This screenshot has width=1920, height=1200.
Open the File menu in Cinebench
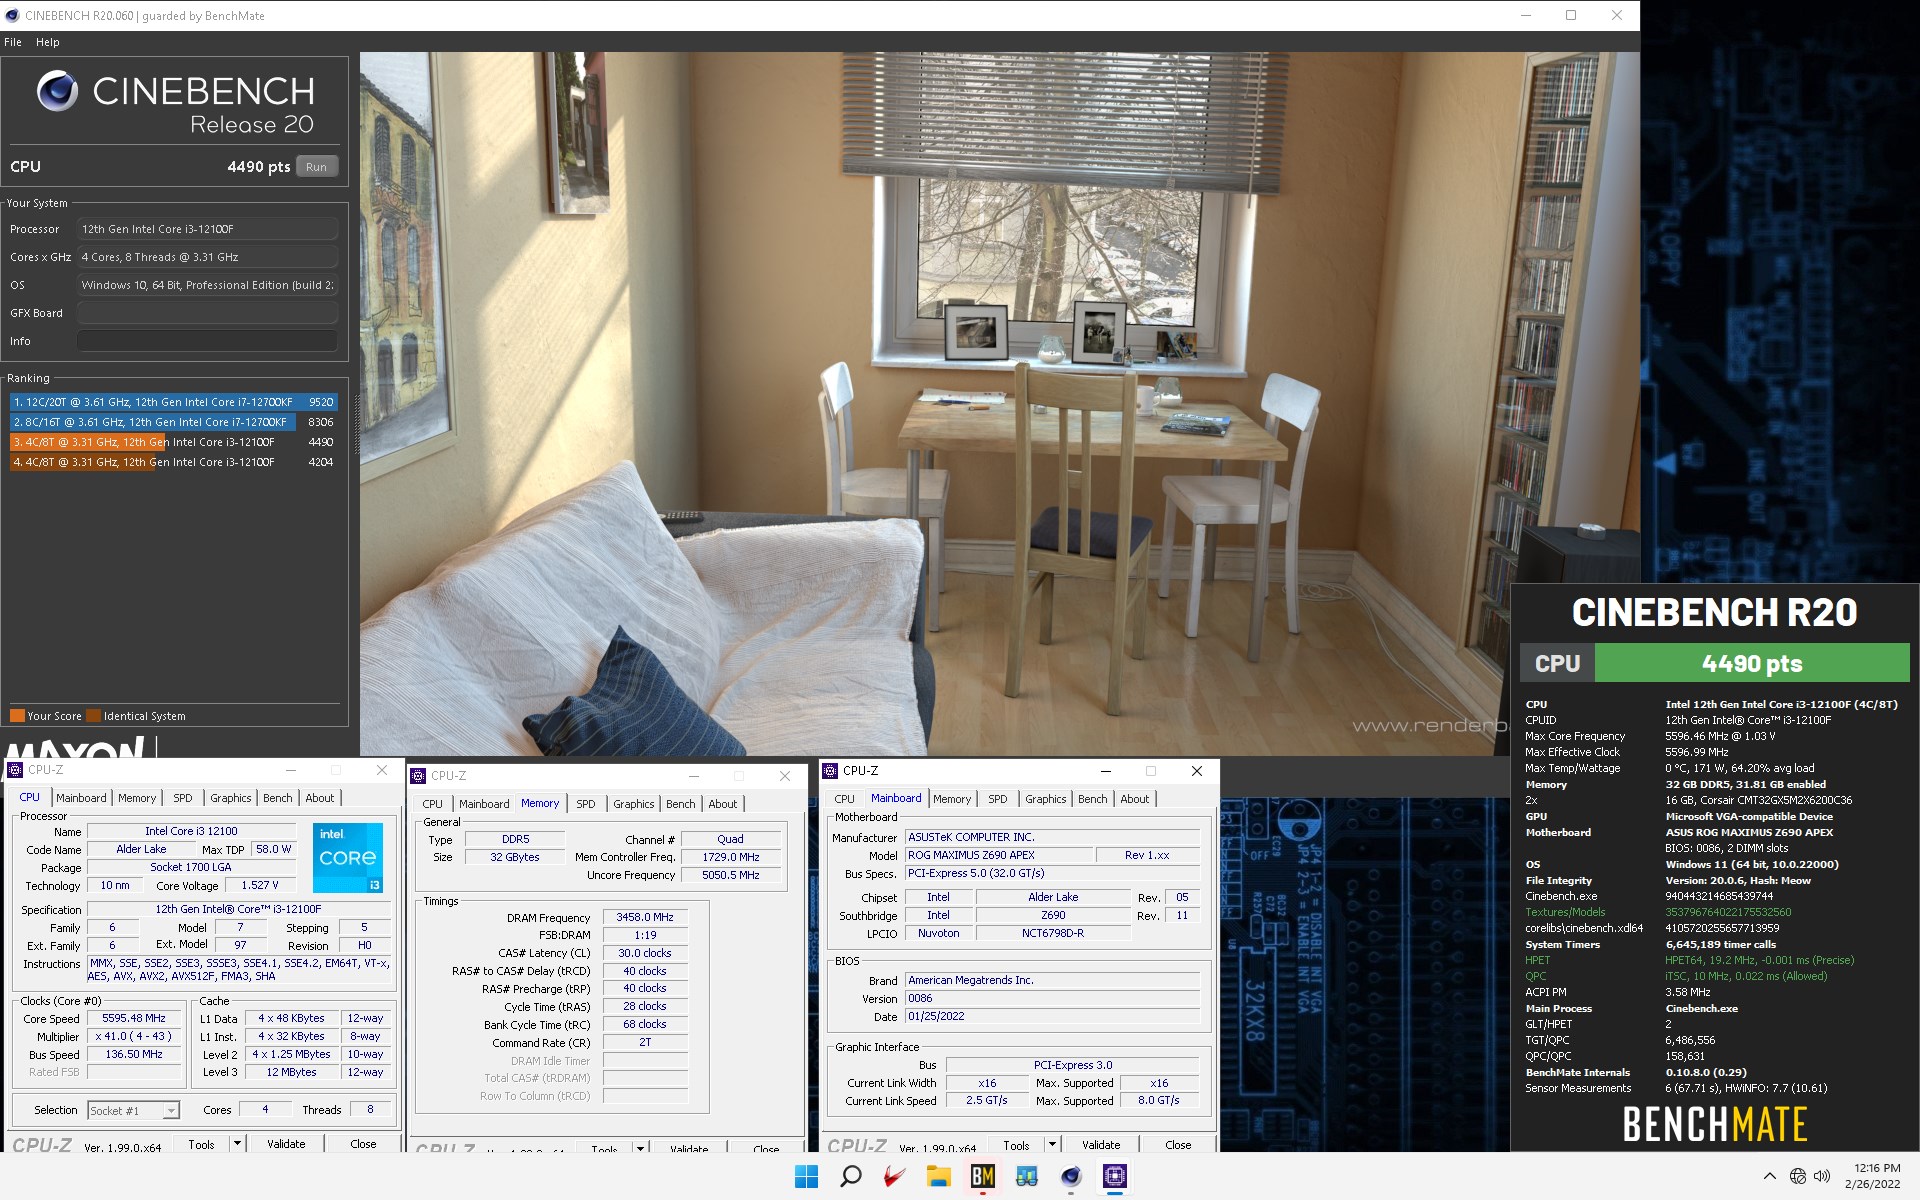[x=13, y=42]
